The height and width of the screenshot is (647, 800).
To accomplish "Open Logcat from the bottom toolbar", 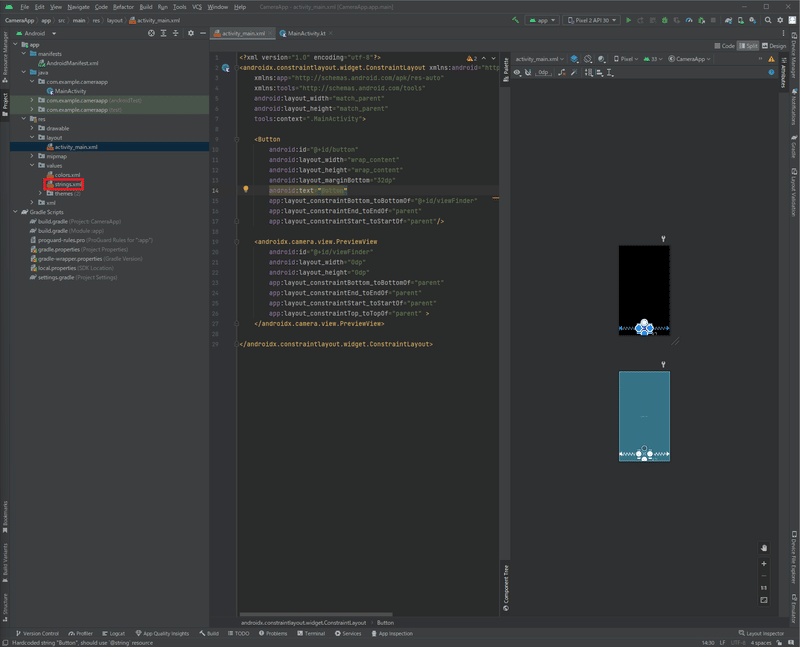I will (x=113, y=633).
